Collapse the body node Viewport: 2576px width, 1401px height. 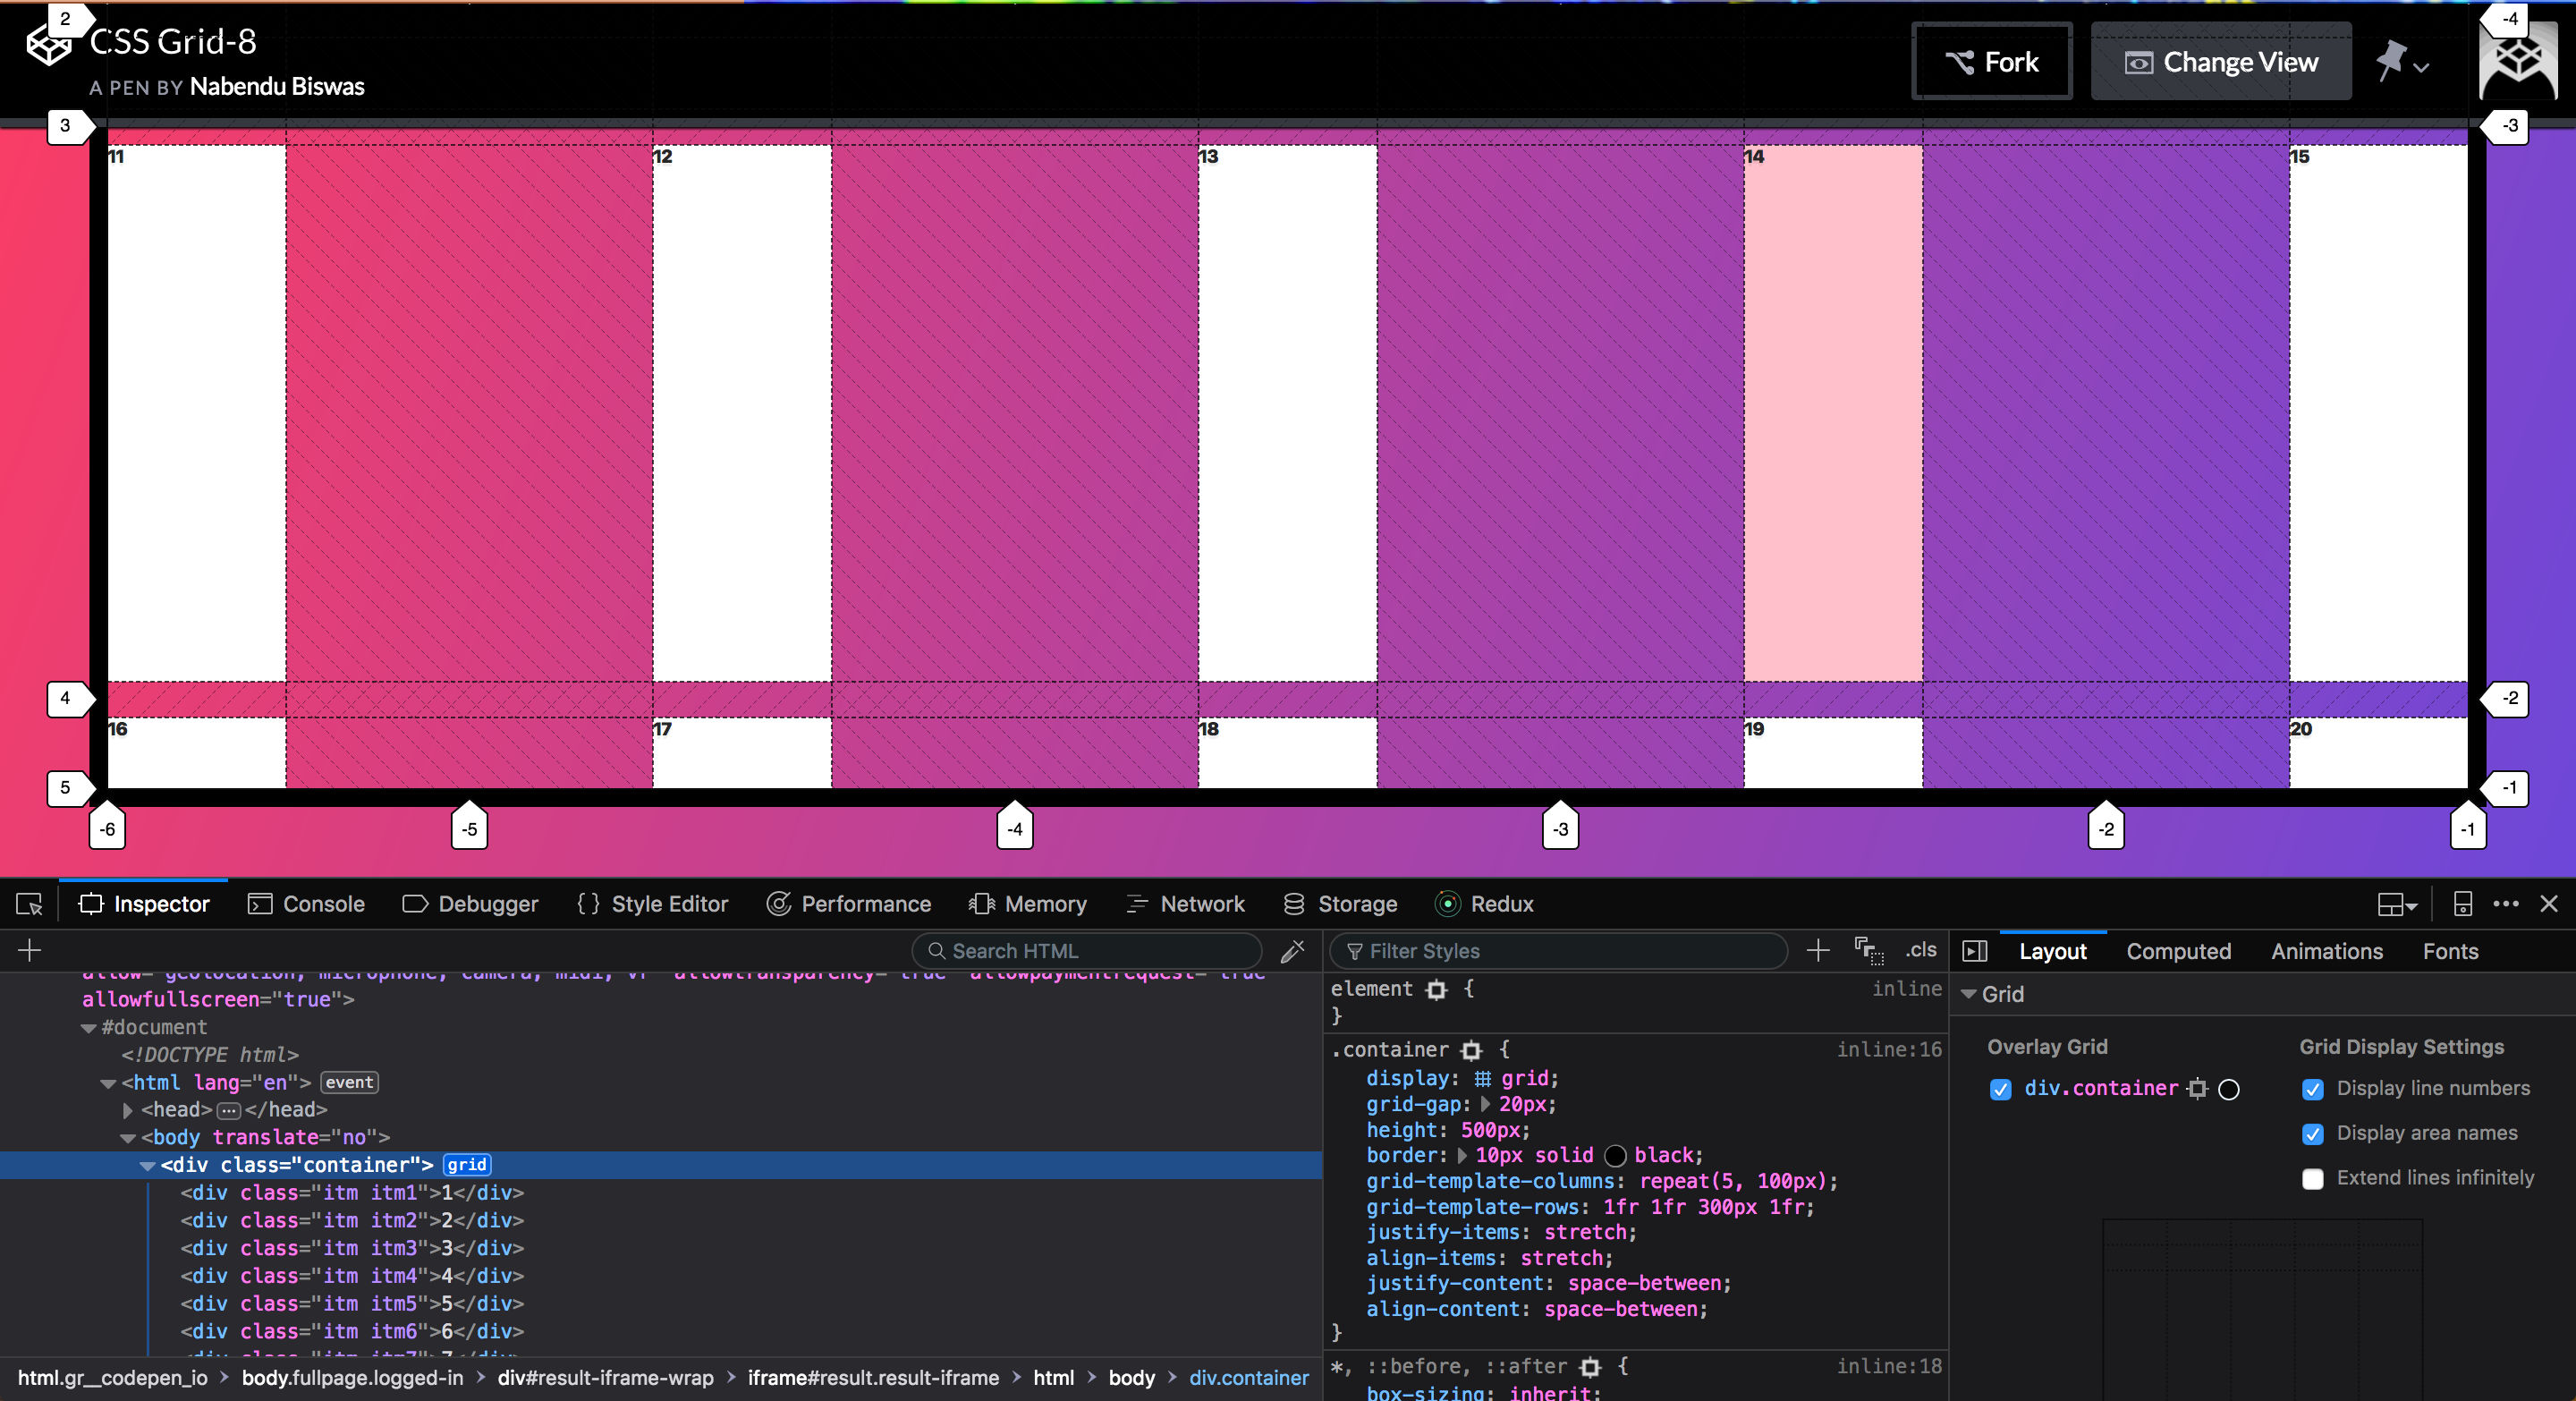coord(128,1138)
